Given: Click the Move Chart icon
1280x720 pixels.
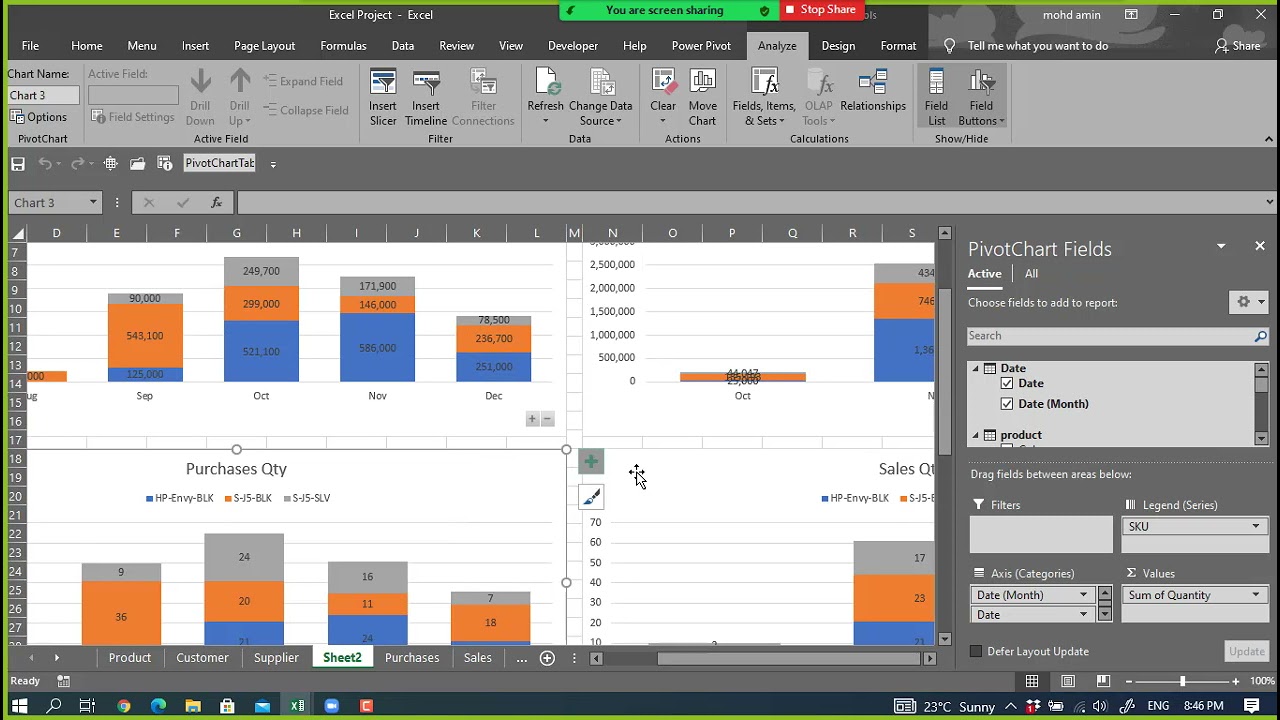Looking at the screenshot, I should click(702, 97).
